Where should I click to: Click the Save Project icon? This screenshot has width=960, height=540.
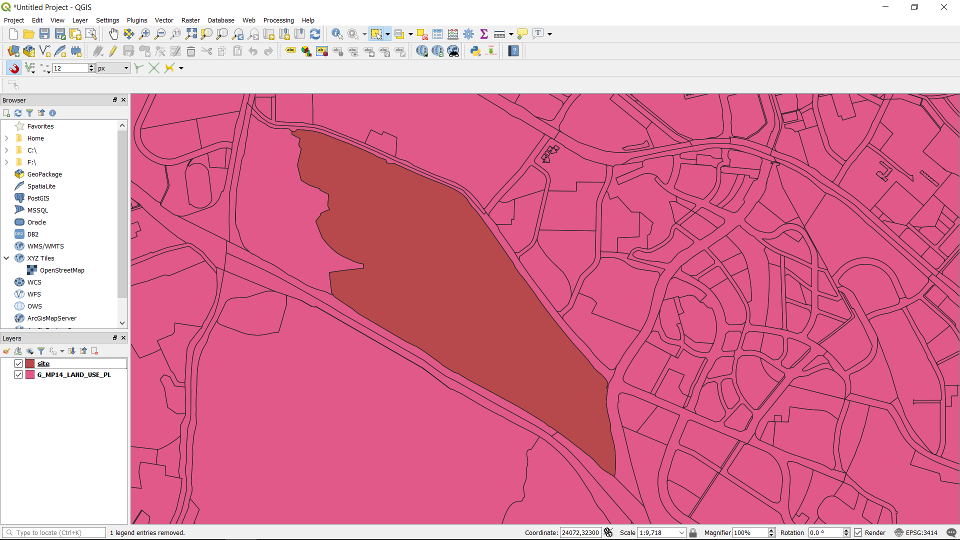pyautogui.click(x=44, y=34)
